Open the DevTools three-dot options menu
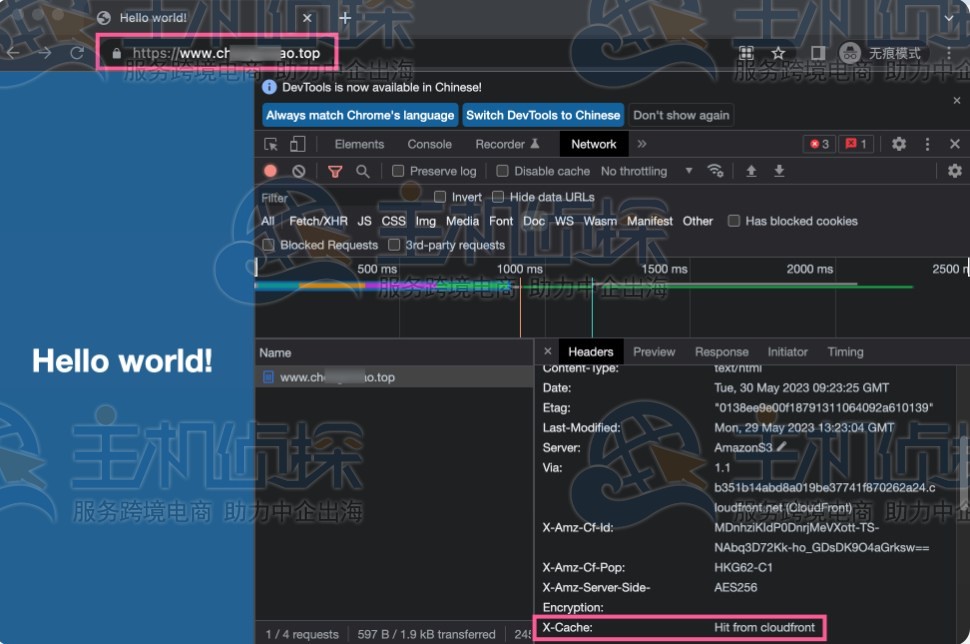 pos(927,144)
